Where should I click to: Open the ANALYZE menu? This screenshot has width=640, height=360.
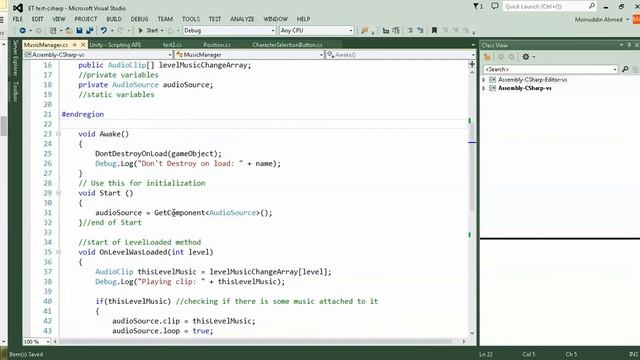pos(242,19)
